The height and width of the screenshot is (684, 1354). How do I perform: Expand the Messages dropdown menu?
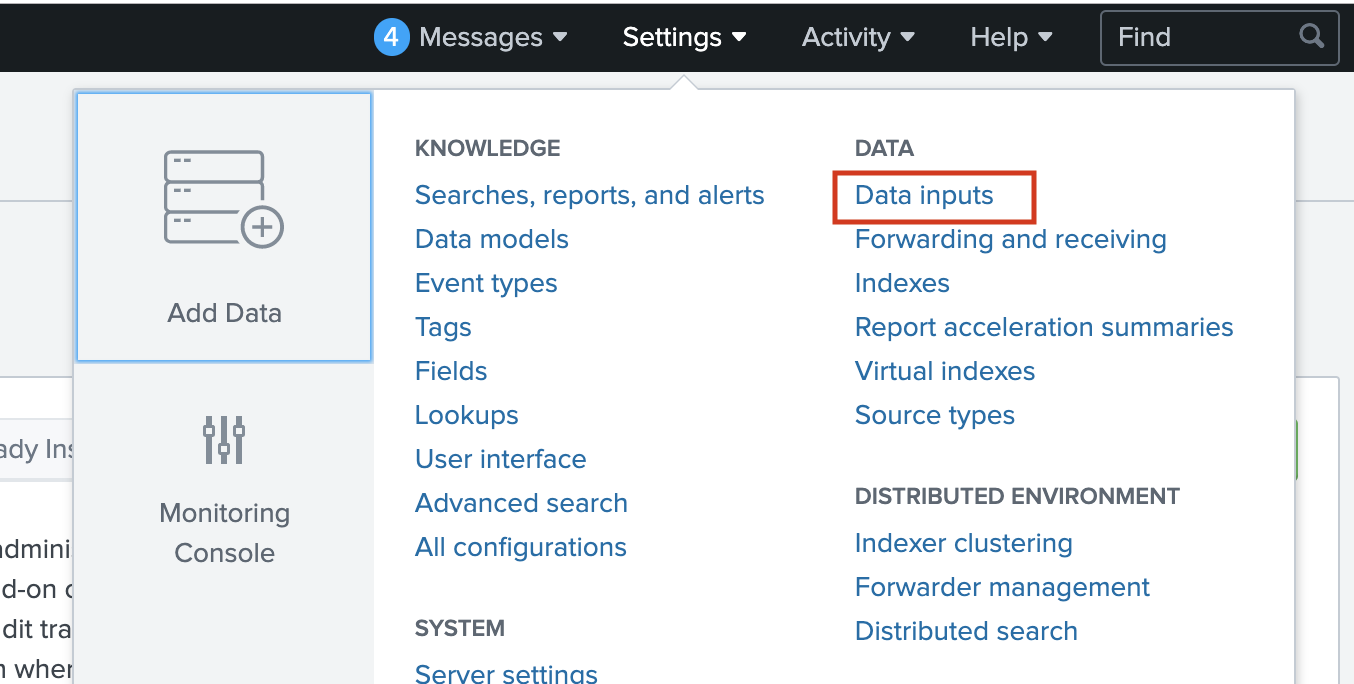click(x=493, y=37)
